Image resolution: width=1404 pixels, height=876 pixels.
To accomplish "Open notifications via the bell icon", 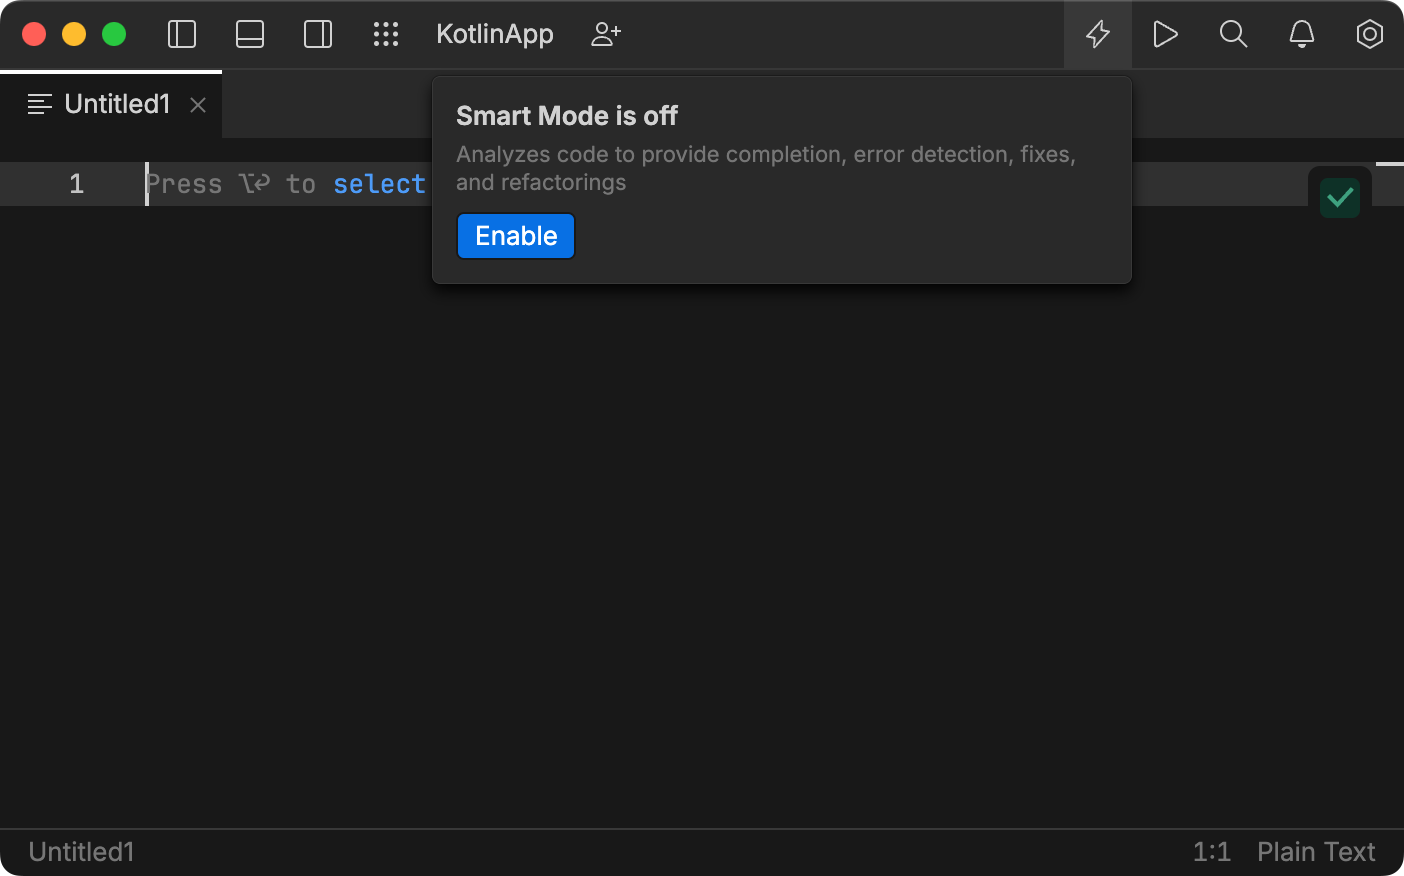I will point(1301,34).
